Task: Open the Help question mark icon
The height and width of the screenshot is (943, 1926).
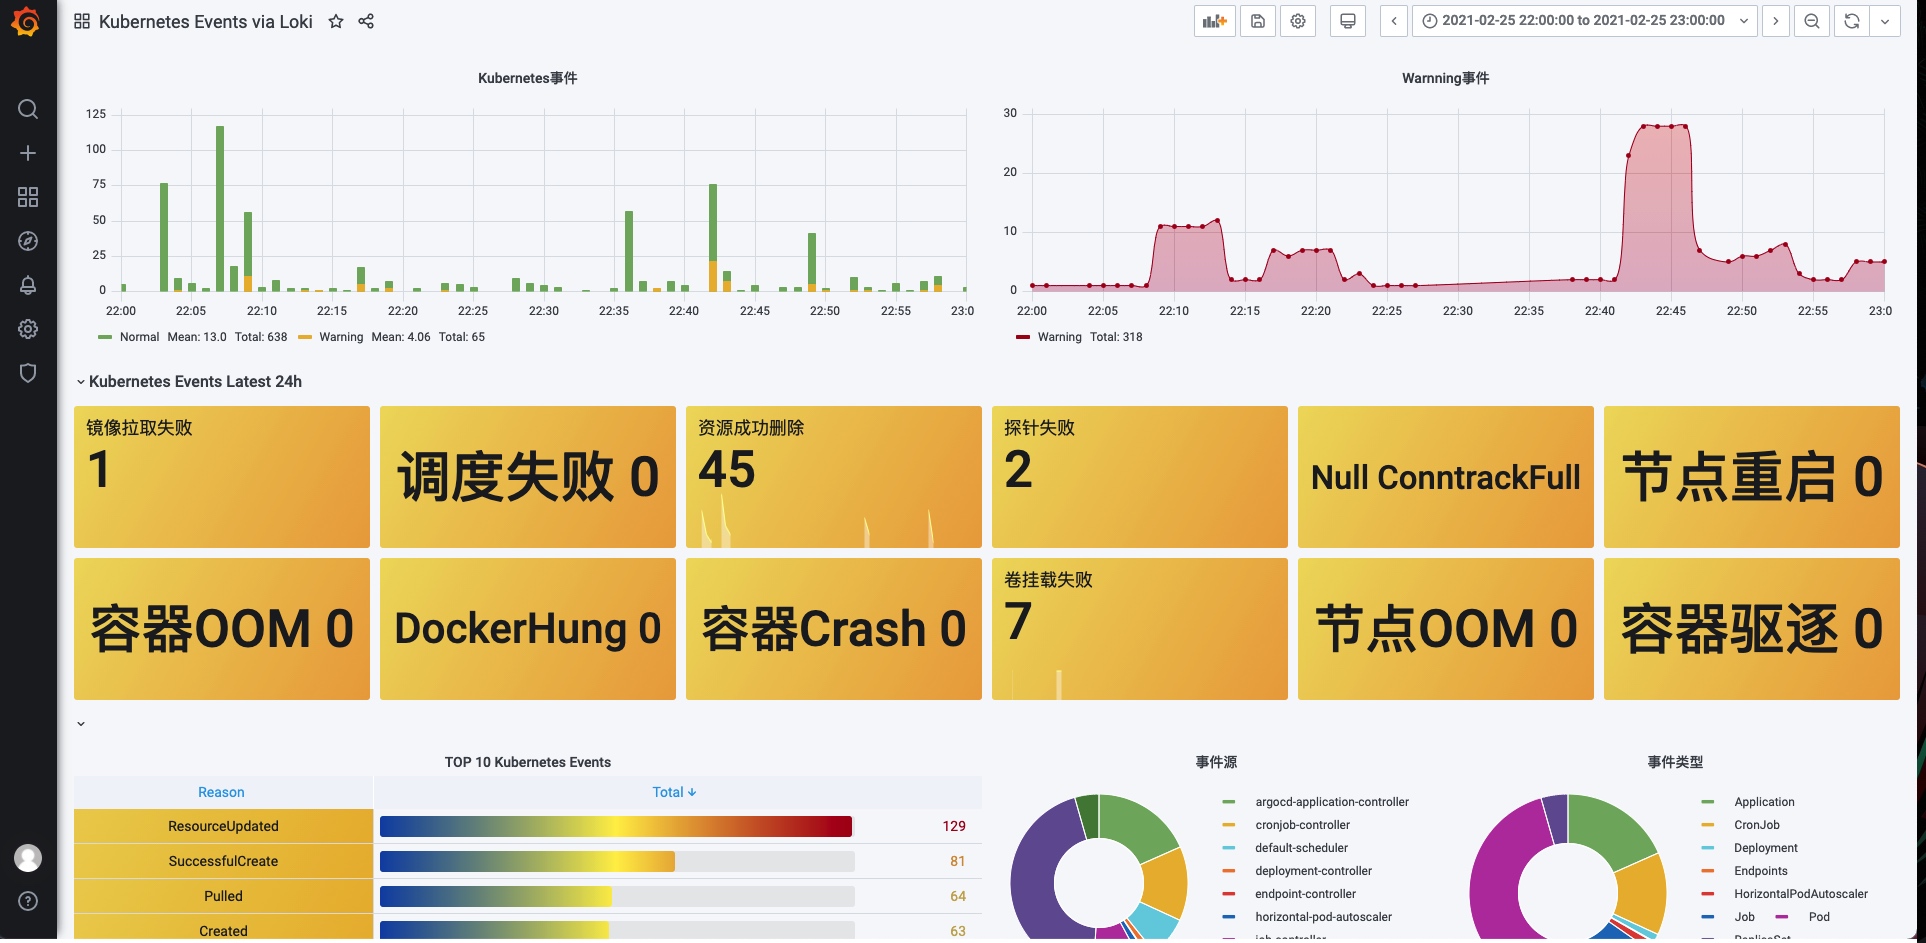Action: click(28, 901)
